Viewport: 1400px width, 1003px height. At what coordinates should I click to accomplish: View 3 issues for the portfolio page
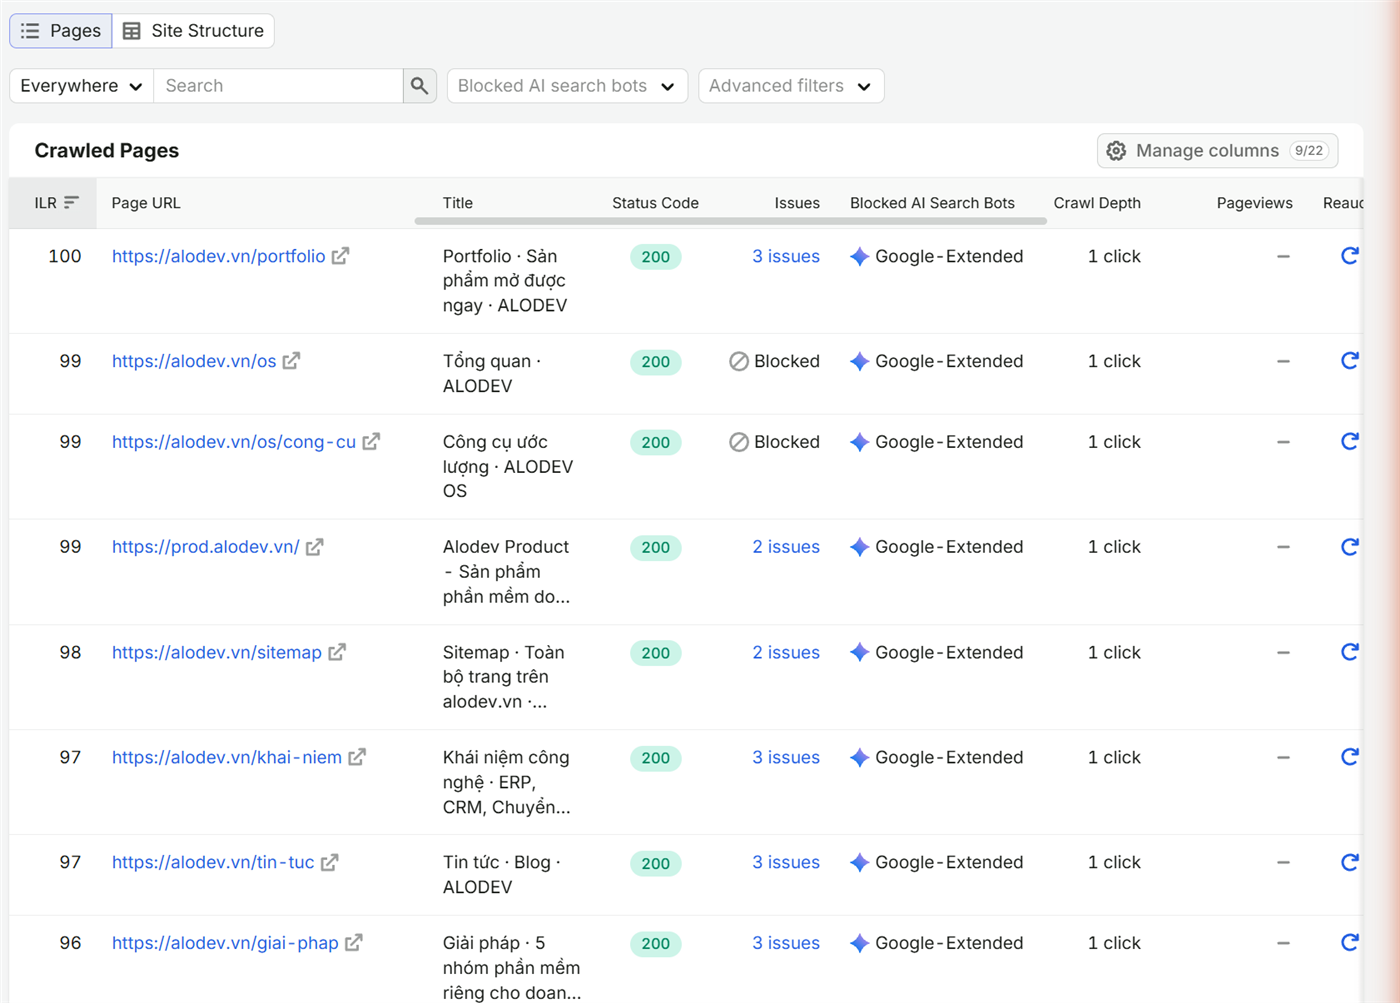pos(786,256)
